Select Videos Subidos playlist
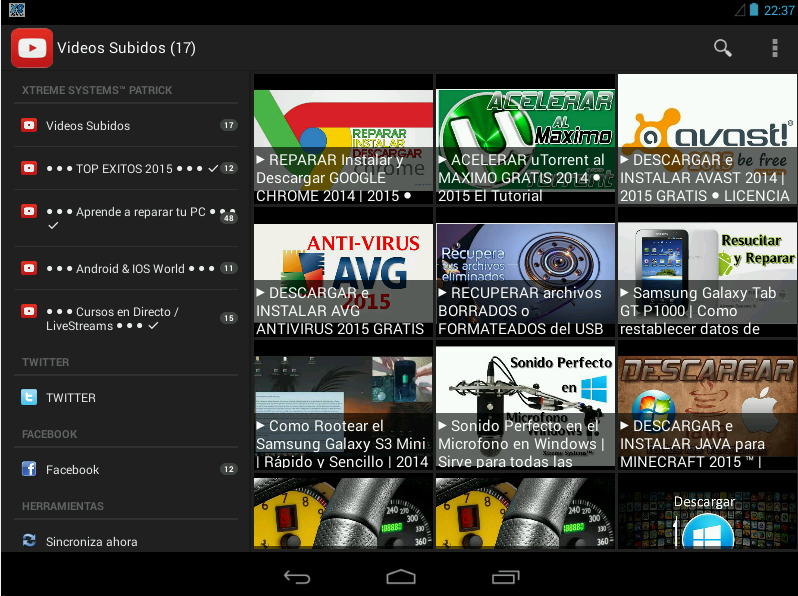 coord(126,125)
